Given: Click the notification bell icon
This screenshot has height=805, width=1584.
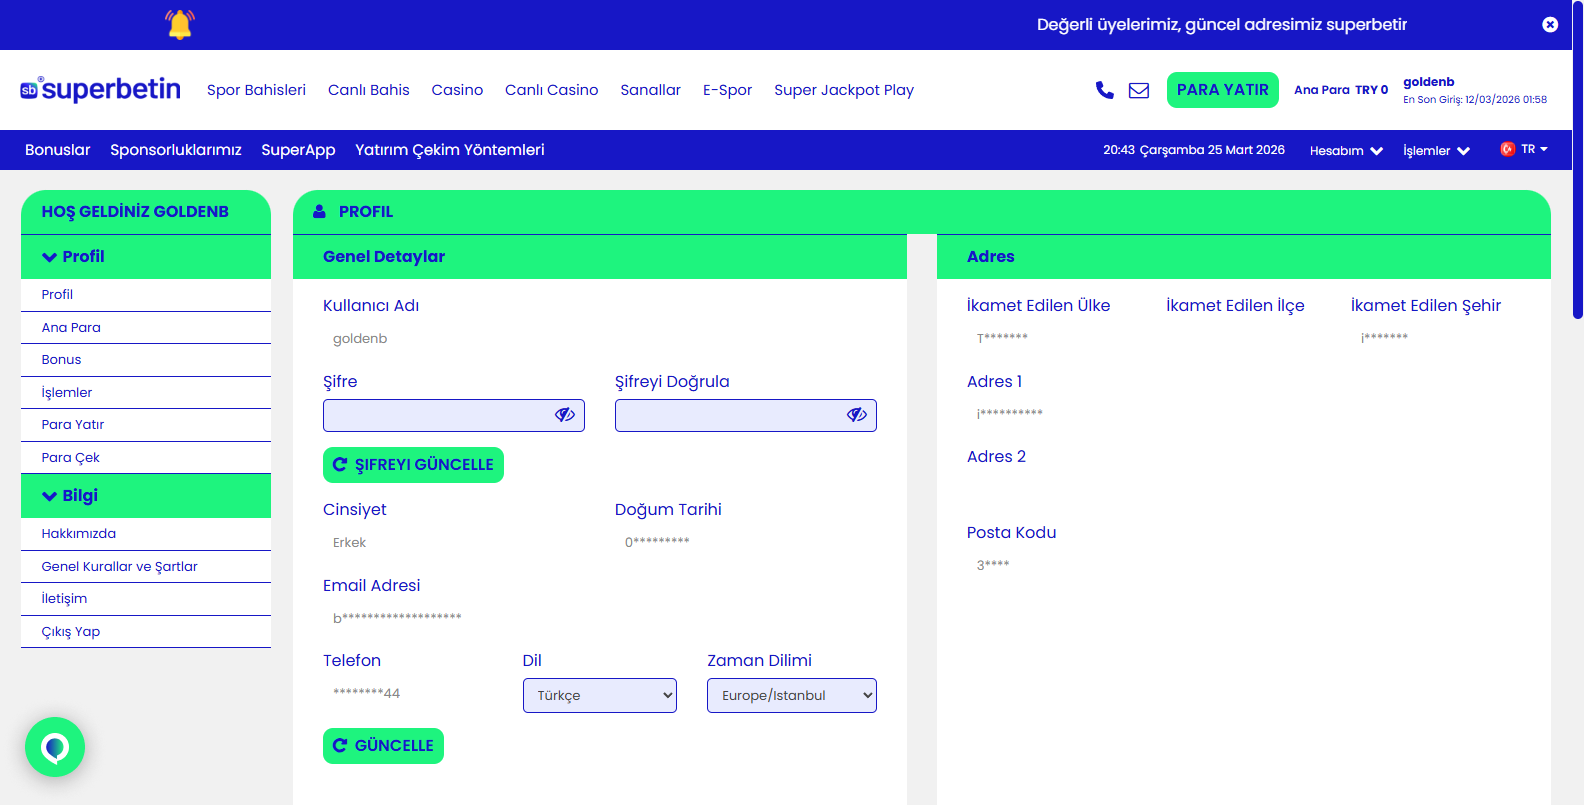Looking at the screenshot, I should coord(180,24).
